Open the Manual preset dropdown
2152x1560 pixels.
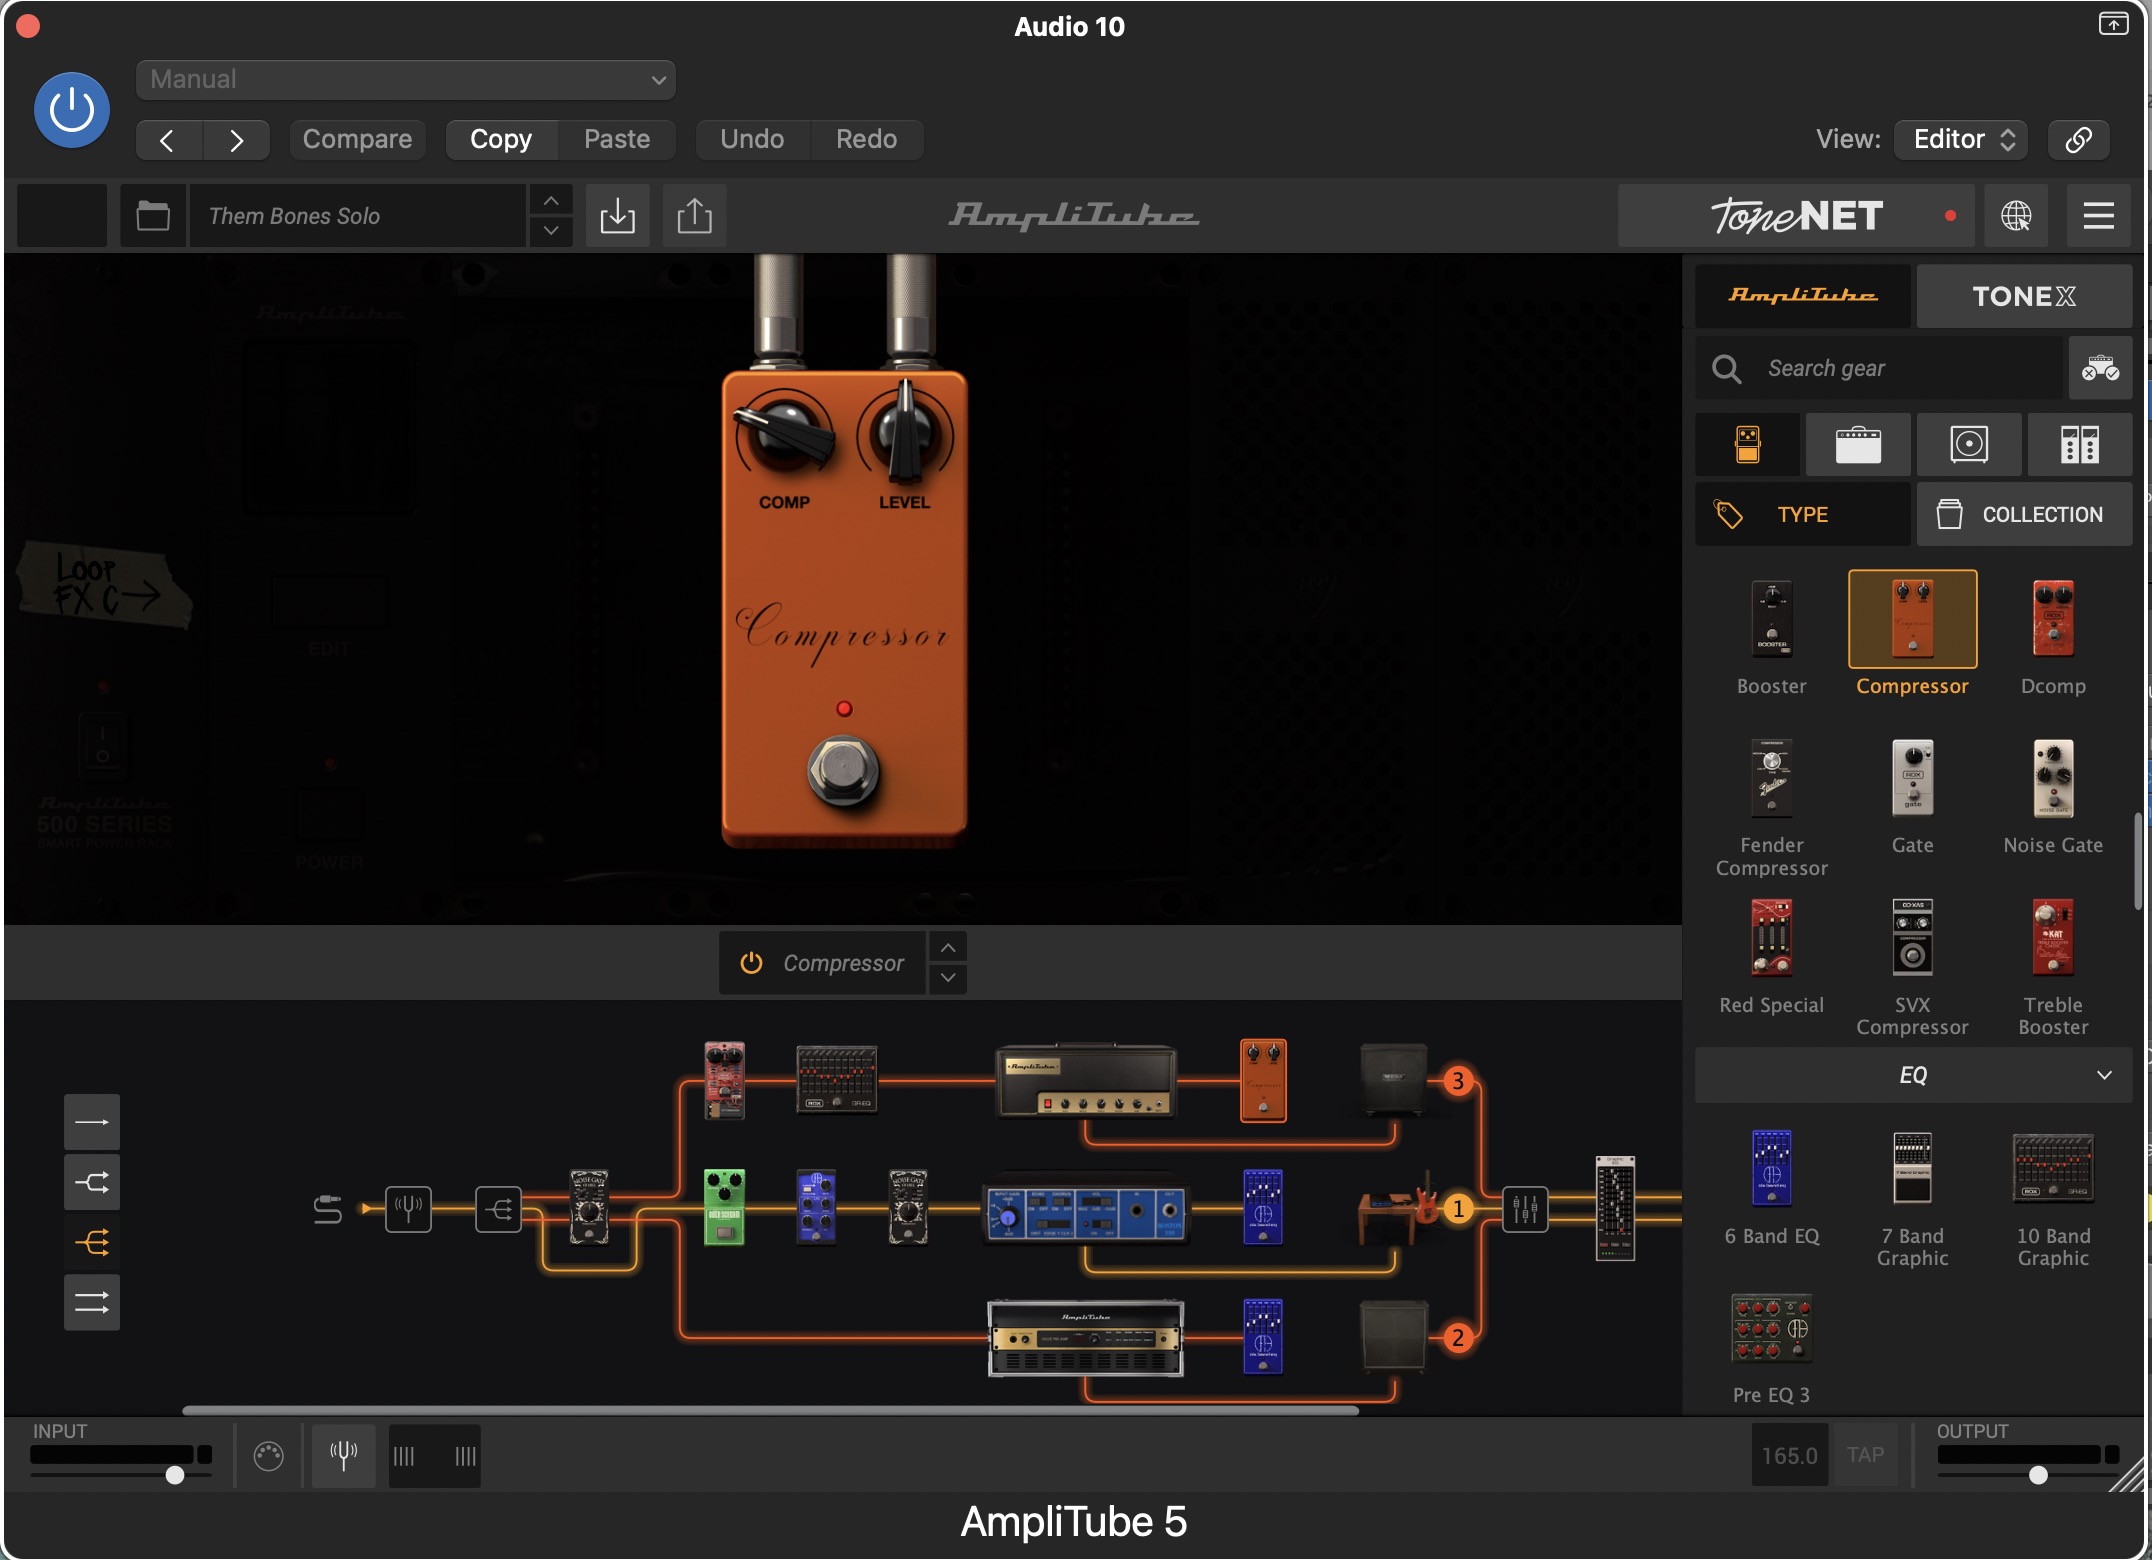[405, 79]
